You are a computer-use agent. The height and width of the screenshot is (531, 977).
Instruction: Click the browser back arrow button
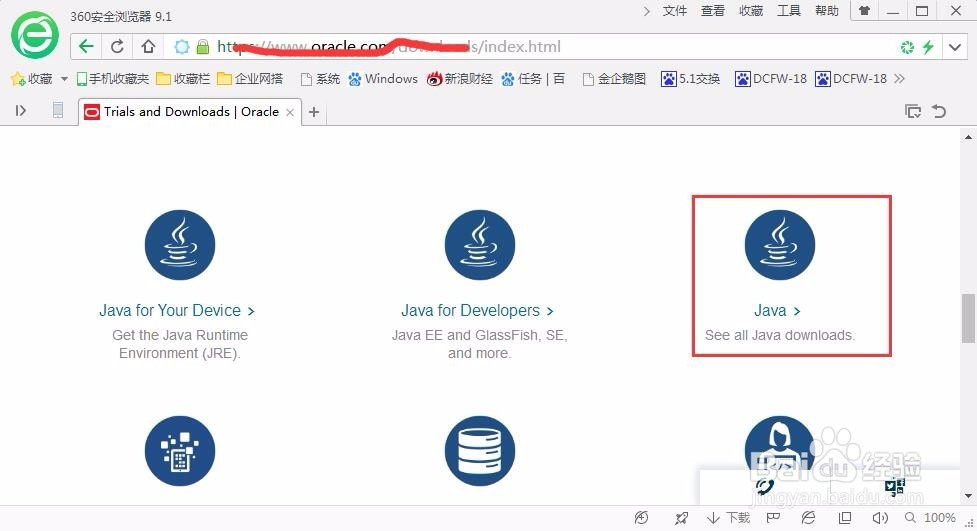coord(86,47)
